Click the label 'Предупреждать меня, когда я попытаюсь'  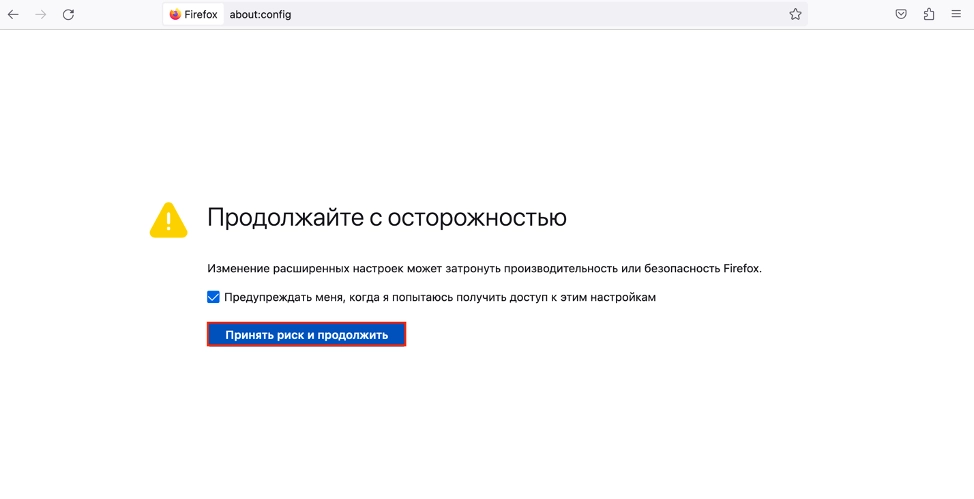click(339, 297)
